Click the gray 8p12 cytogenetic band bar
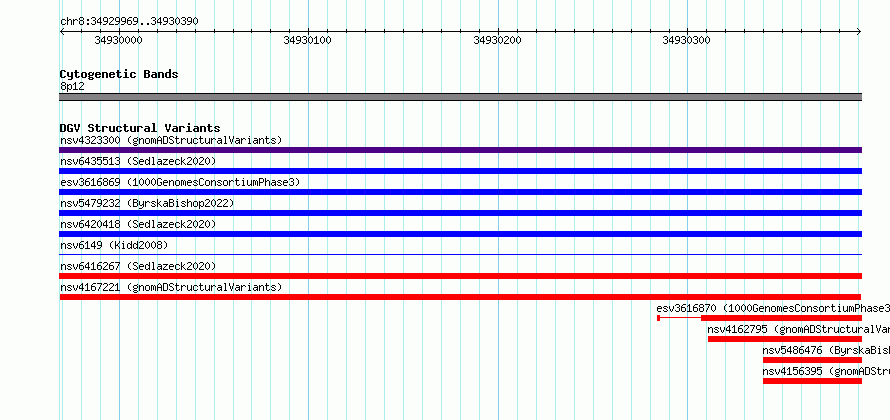The width and height of the screenshot is (890, 420). point(460,97)
